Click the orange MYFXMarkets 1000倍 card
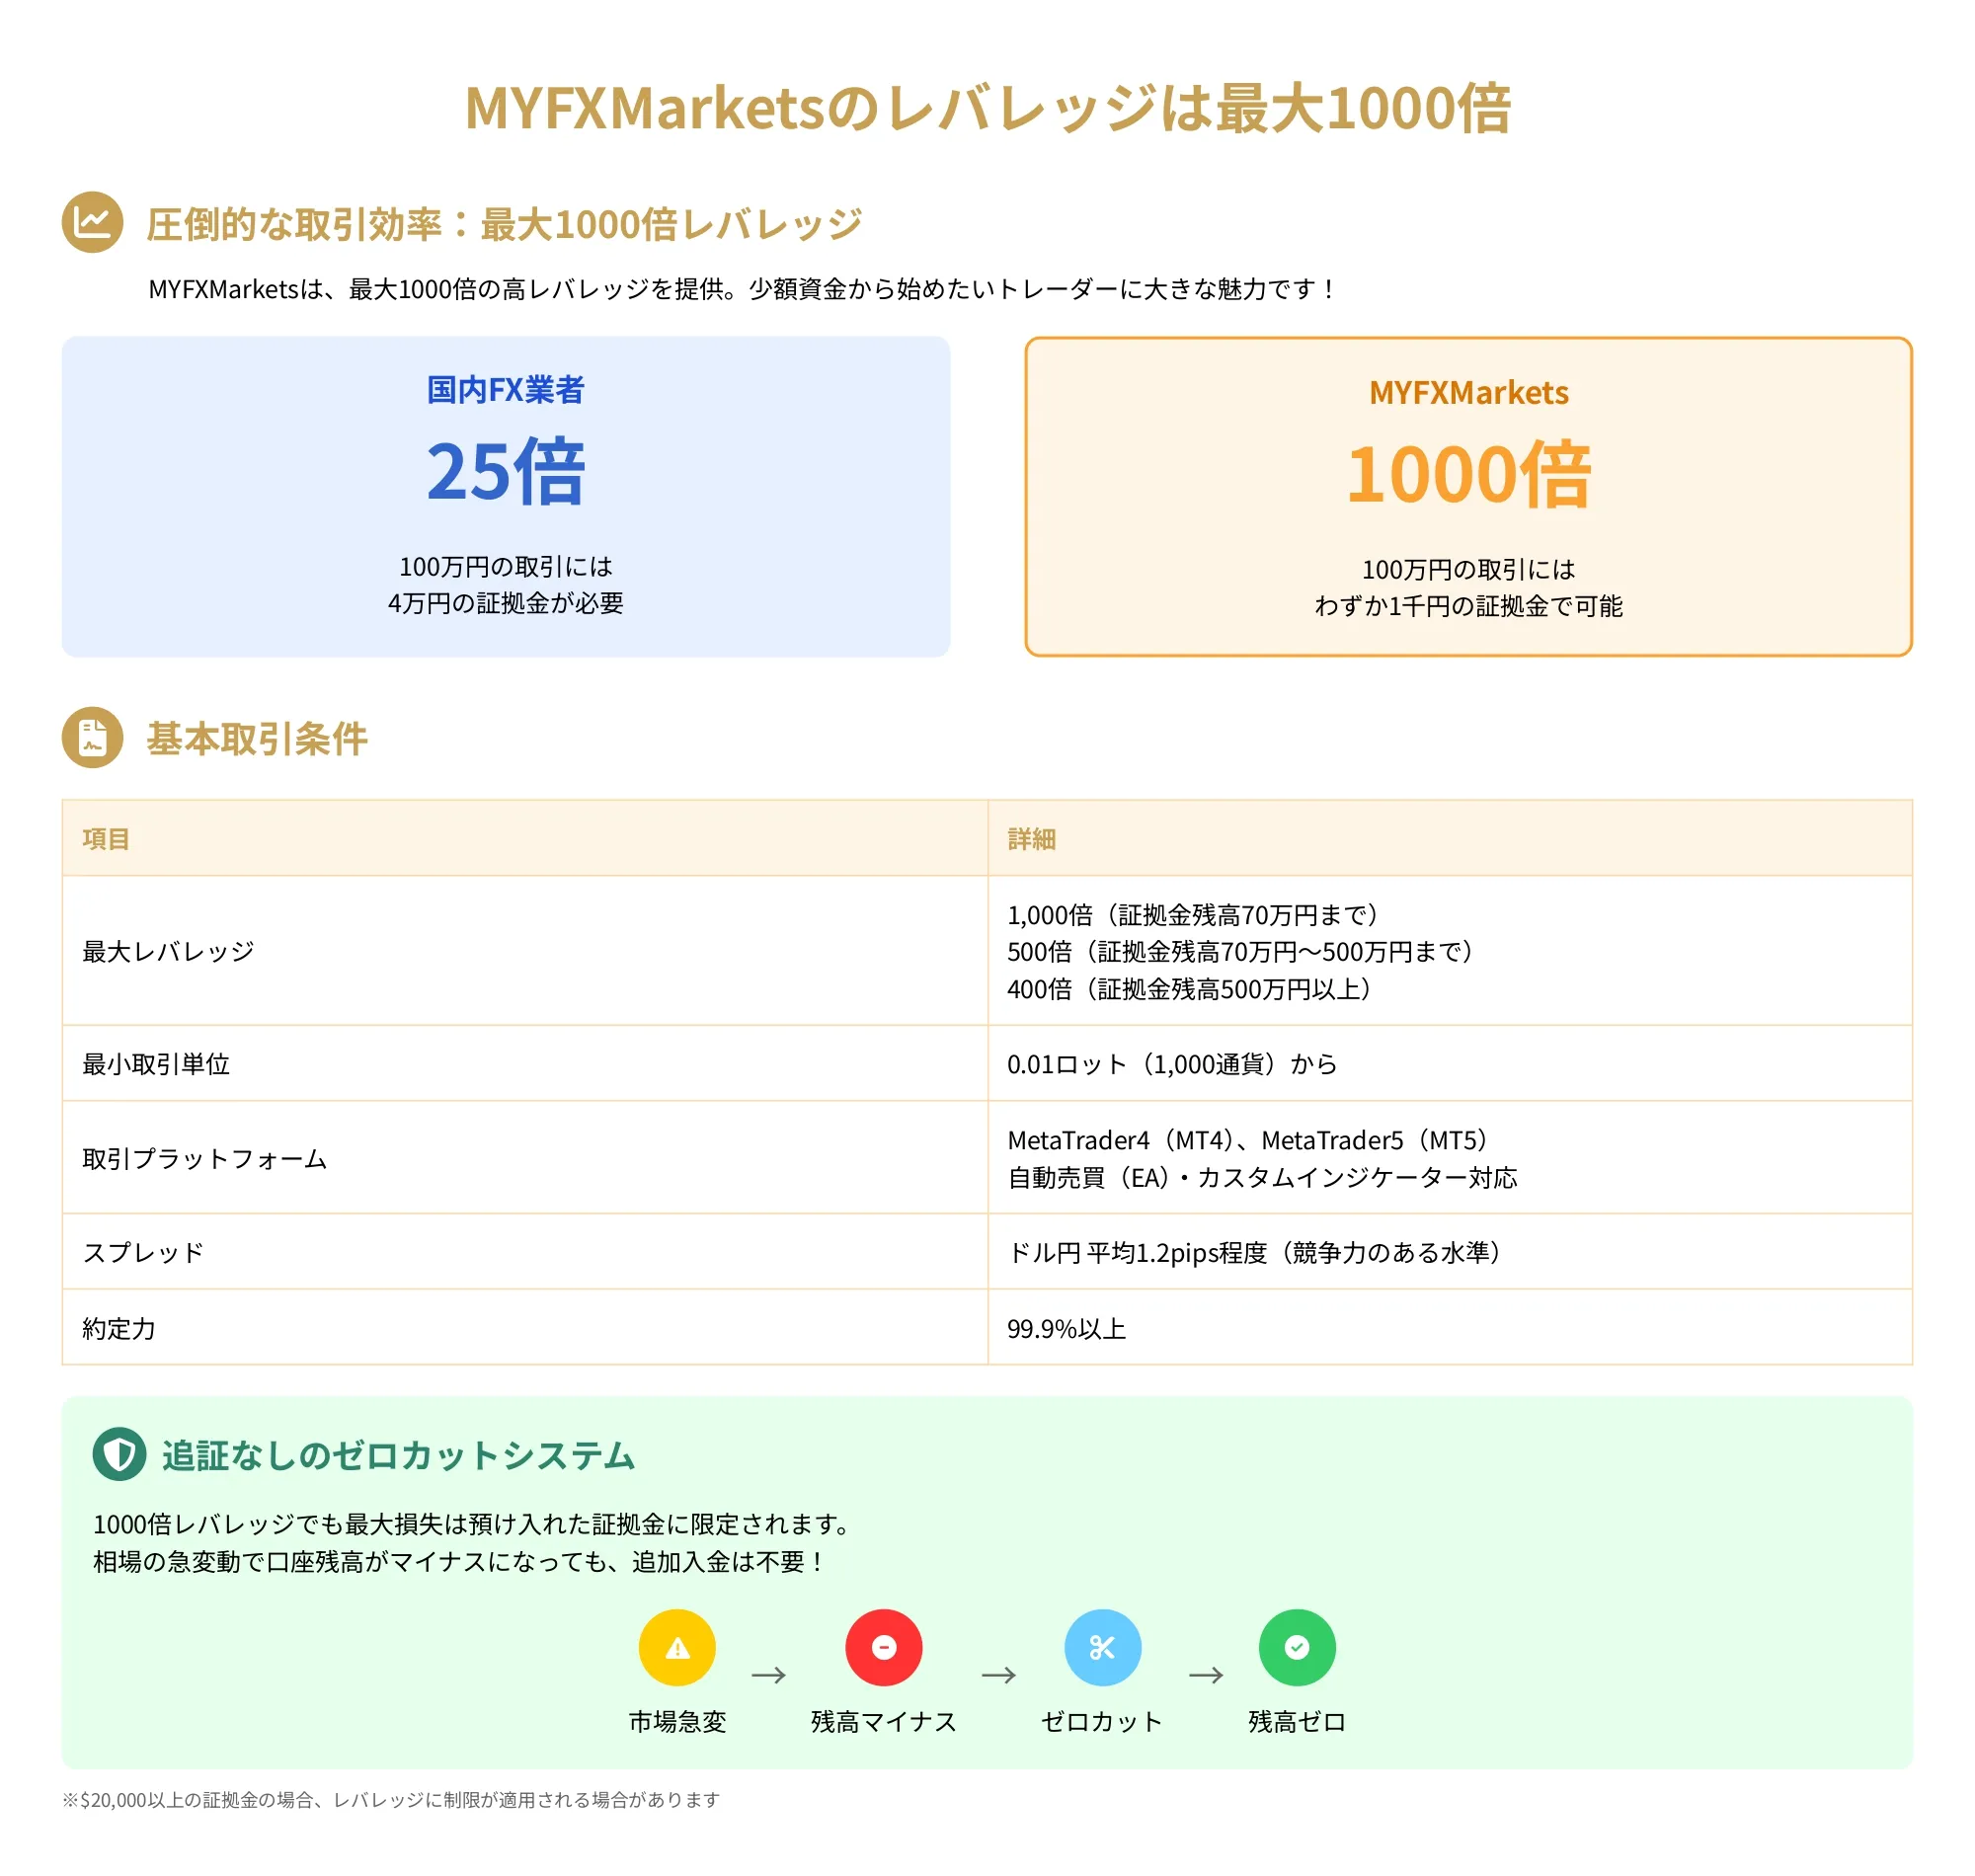The image size is (1975, 1876). 1468,497
